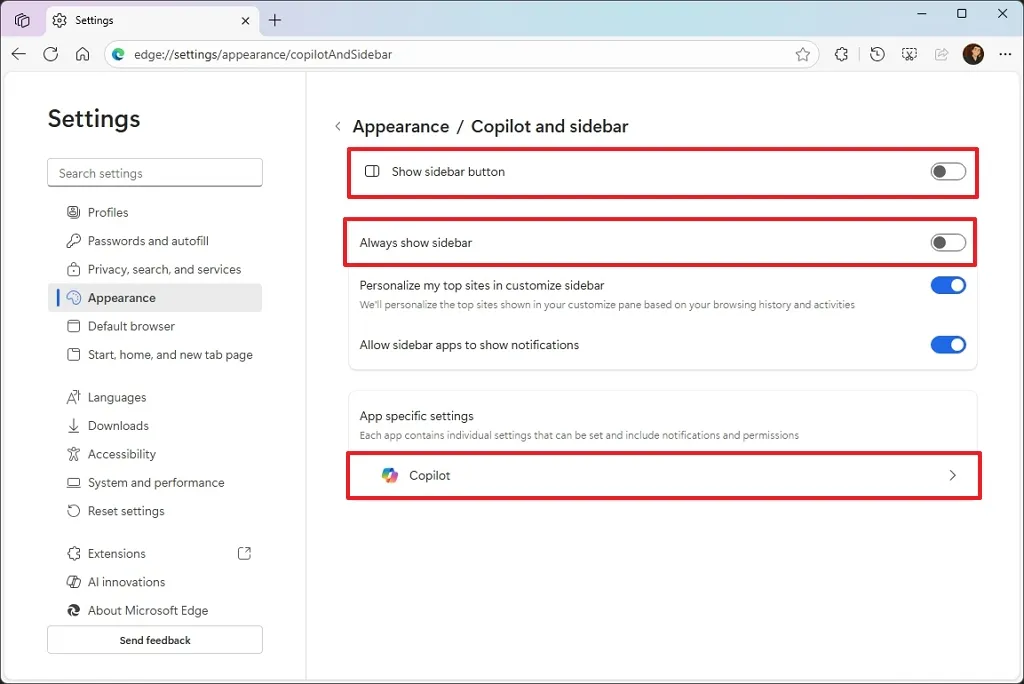Select Default browser in the settings sidebar

click(x=129, y=326)
